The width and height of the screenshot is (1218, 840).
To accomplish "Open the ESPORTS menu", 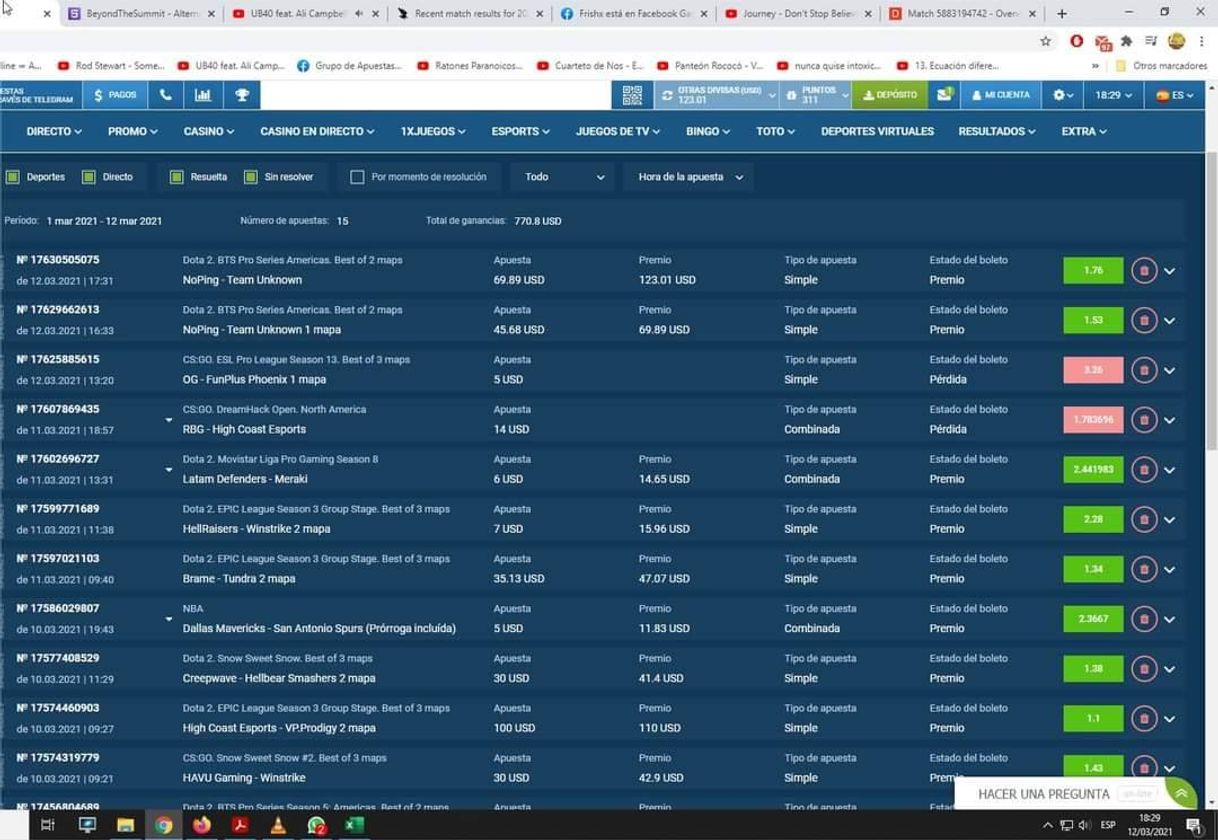I will coord(520,132).
